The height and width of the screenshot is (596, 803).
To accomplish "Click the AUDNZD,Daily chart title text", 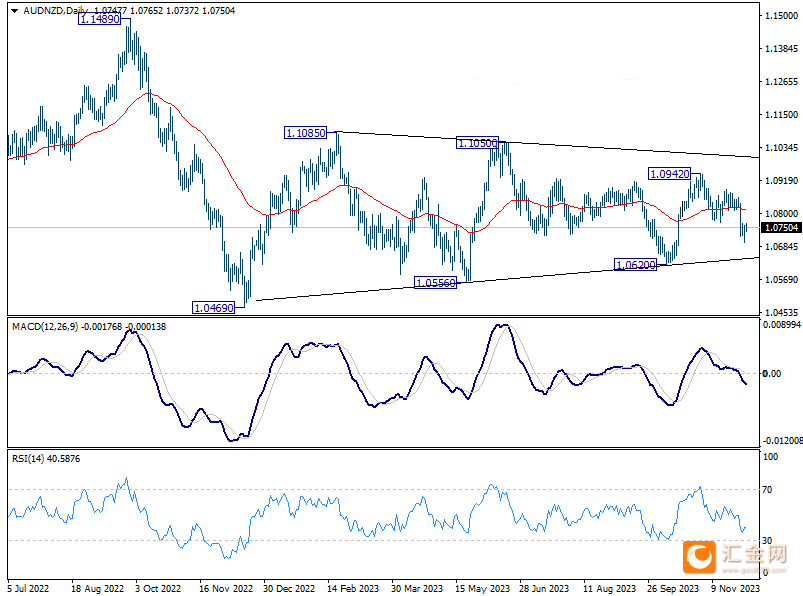I will pos(55,10).
